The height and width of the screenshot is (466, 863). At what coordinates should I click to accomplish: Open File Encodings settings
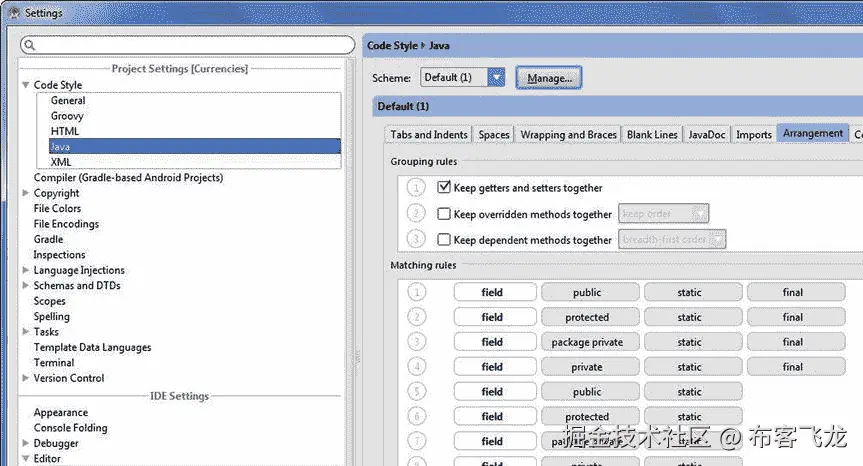66,224
